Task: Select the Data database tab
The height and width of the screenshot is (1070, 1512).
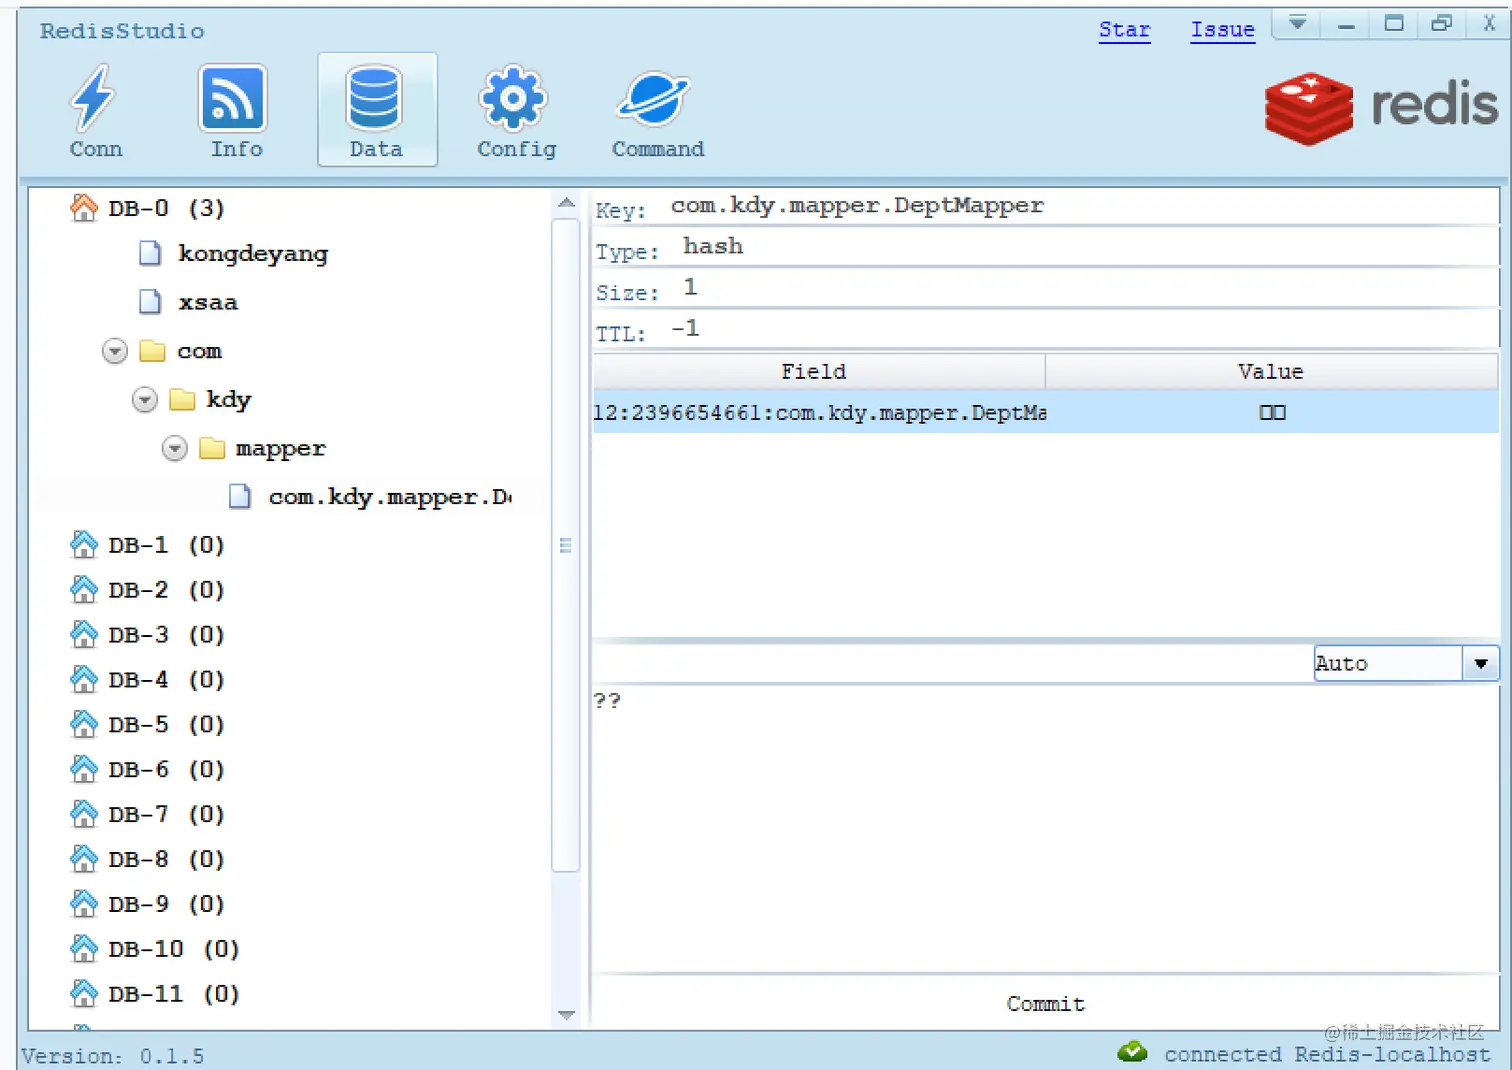Action: point(377,110)
